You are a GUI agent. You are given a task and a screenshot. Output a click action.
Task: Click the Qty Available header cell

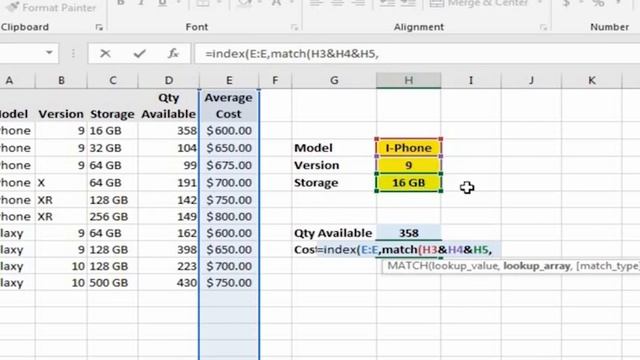tap(169, 106)
